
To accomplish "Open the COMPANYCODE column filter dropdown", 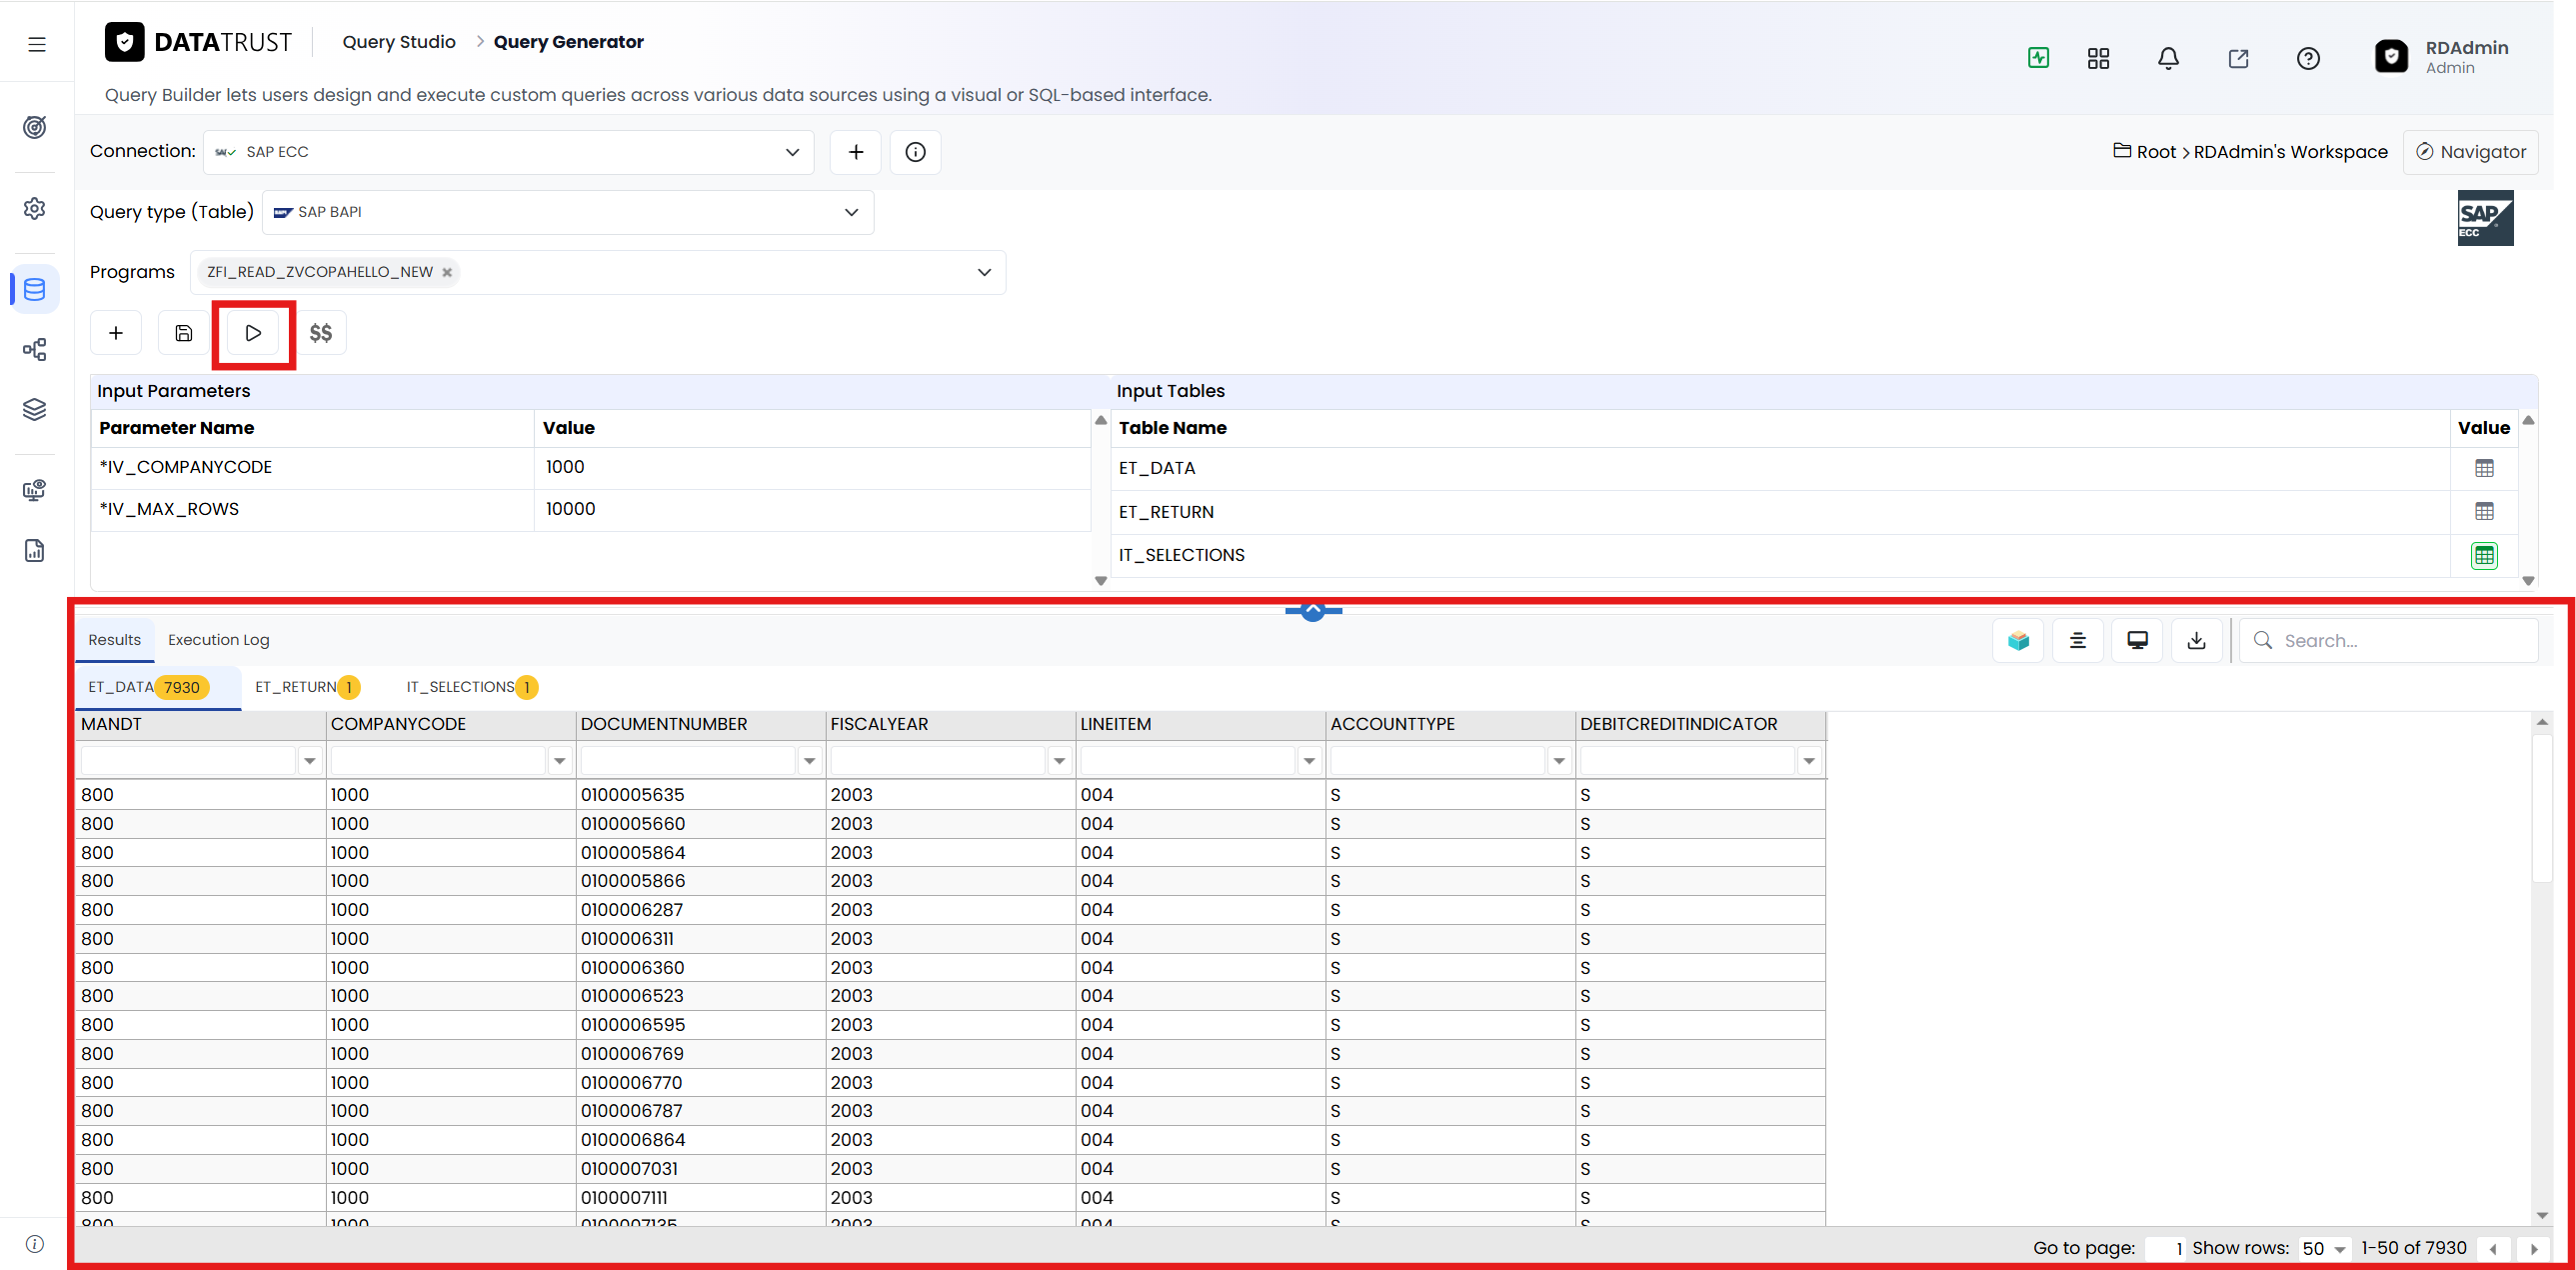I will click(560, 761).
